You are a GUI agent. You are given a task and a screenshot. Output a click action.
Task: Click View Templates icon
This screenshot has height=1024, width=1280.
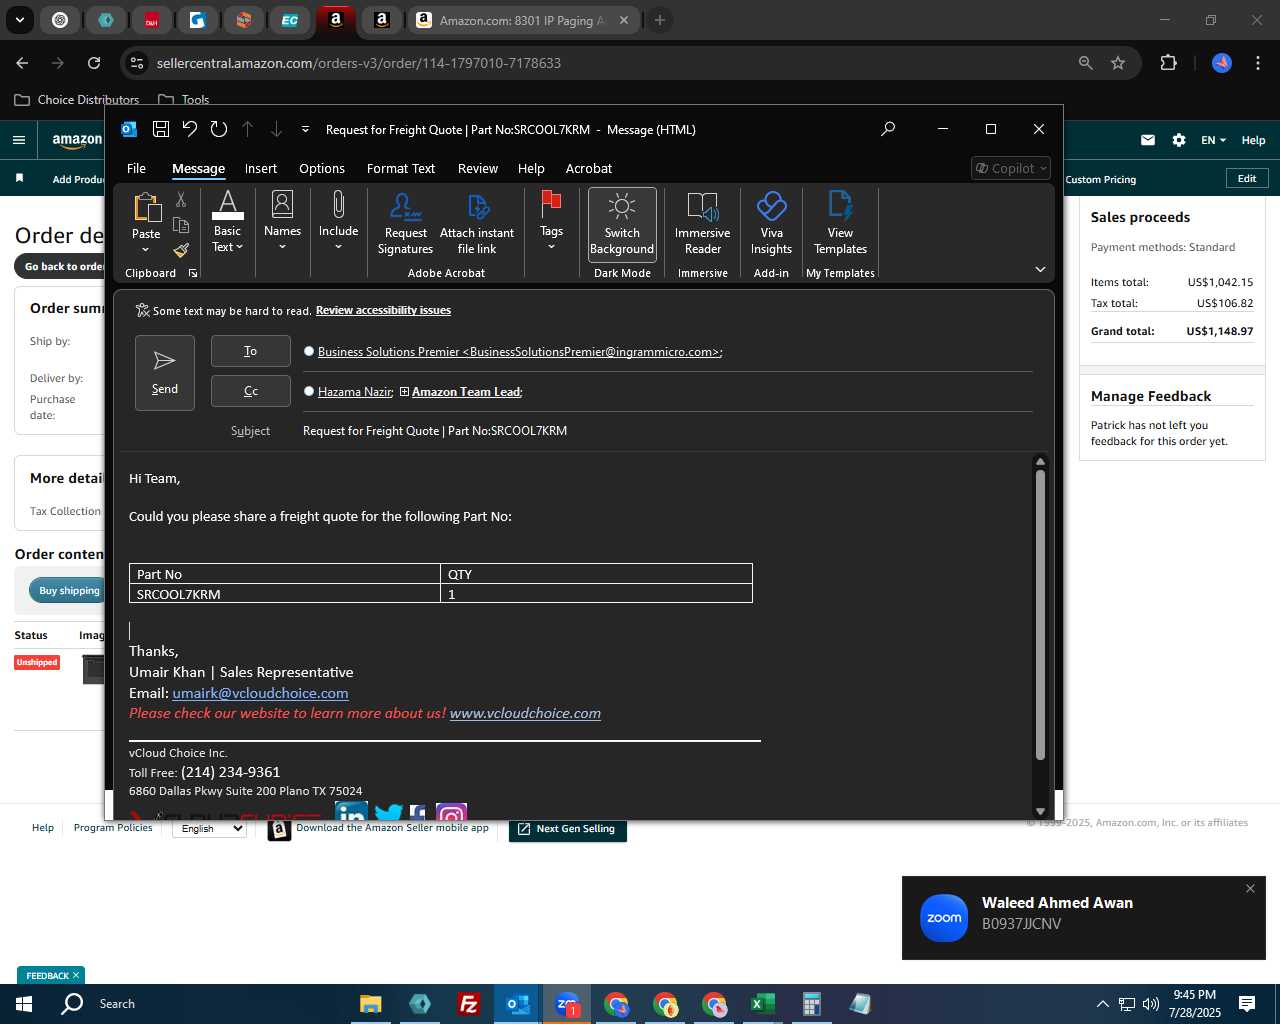(840, 223)
